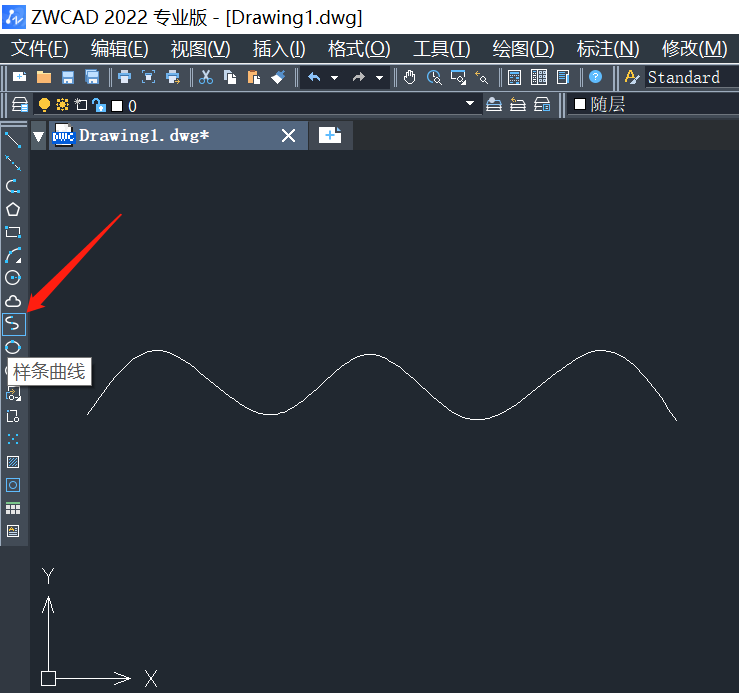Open the Design Center grid icon

tap(539, 77)
